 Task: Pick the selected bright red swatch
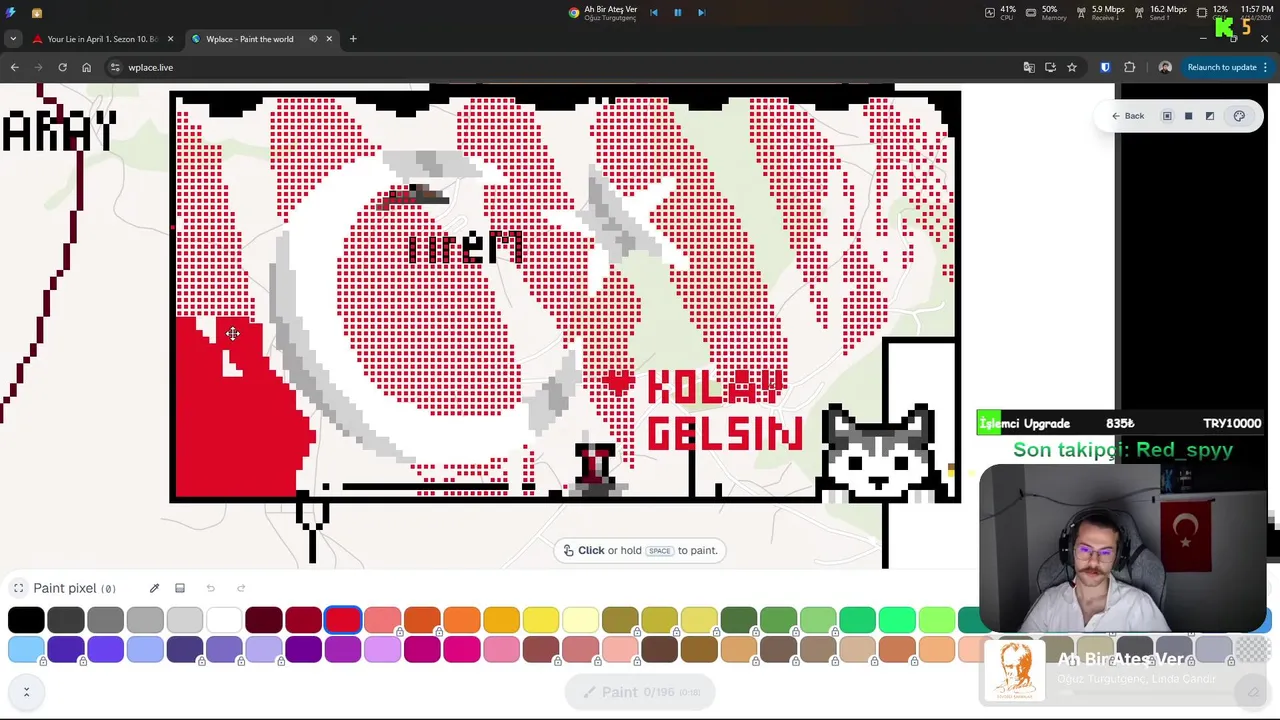pyautogui.click(x=343, y=620)
